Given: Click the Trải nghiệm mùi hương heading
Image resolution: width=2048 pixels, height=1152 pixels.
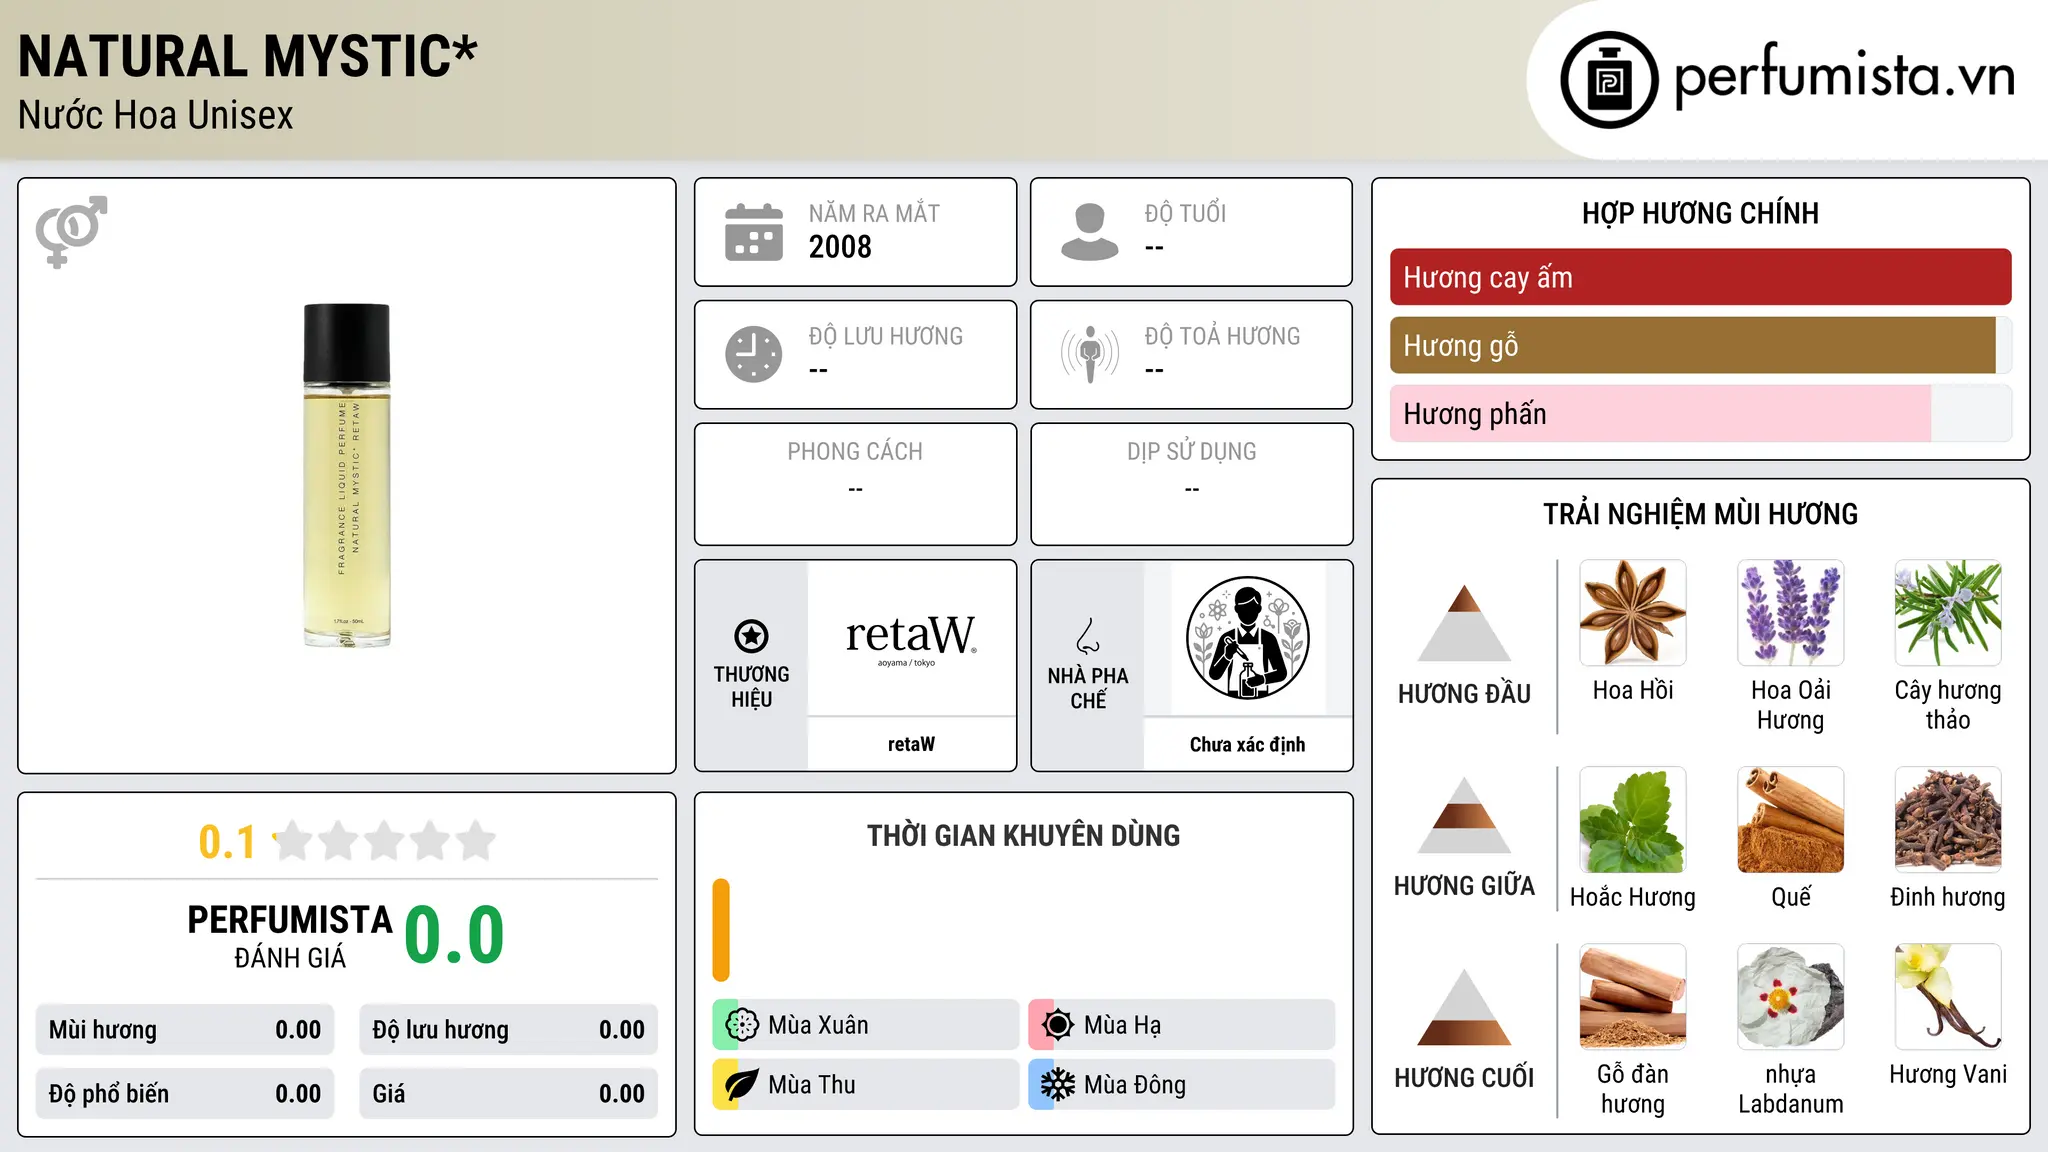Looking at the screenshot, I should pos(1700,514).
